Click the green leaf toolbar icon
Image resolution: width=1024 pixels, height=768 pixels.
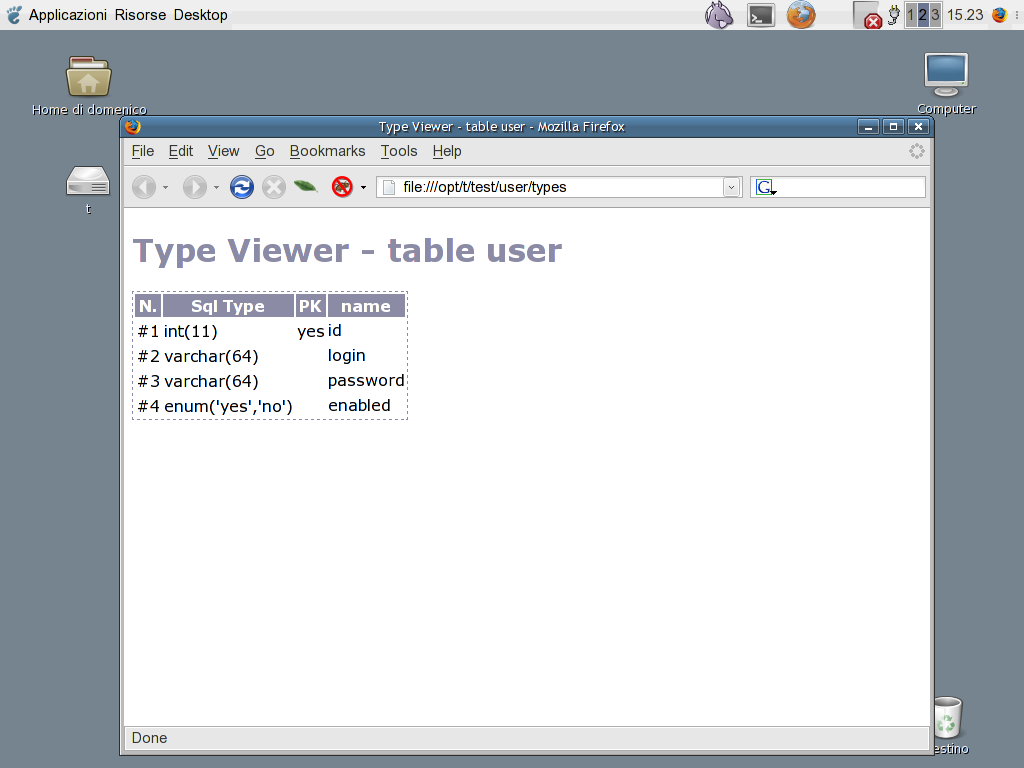[x=306, y=187]
